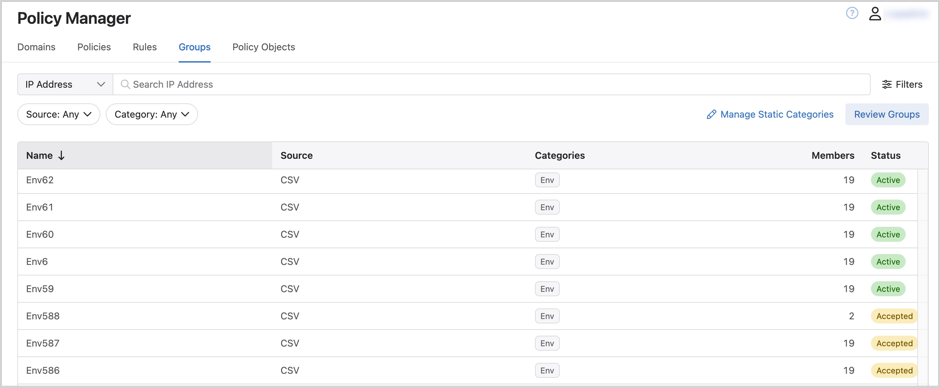Expand the Source: Any filter
This screenshot has height=388, width=940.
[x=59, y=114]
